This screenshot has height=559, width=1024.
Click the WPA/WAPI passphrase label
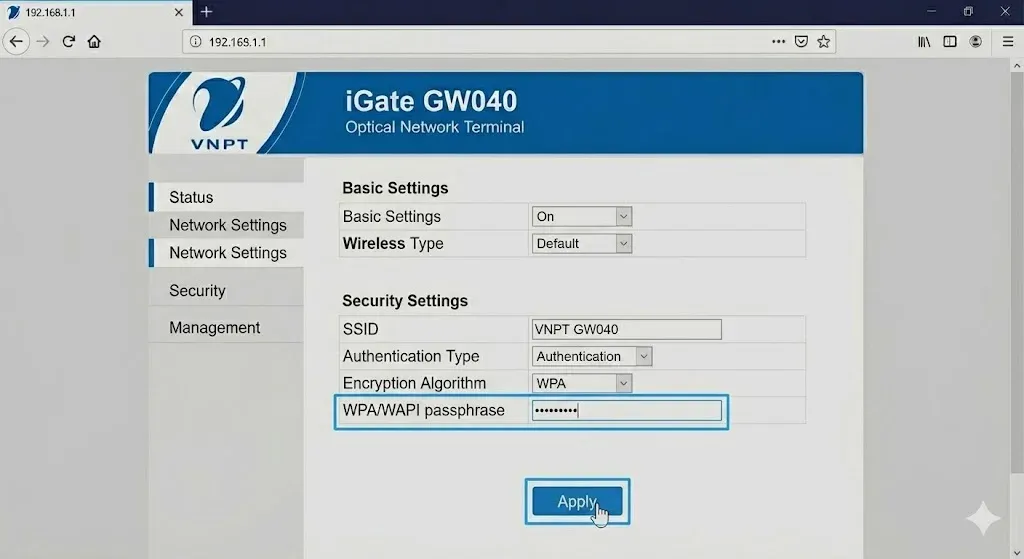point(424,410)
